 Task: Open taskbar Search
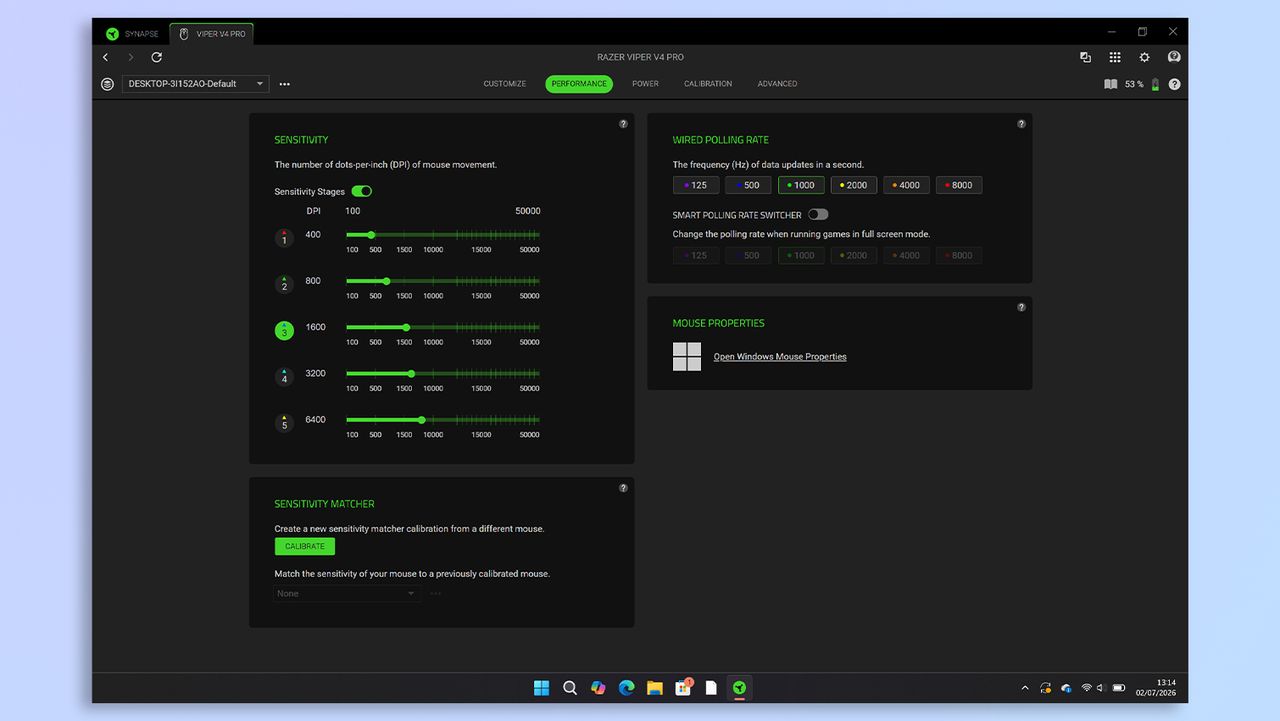569,688
